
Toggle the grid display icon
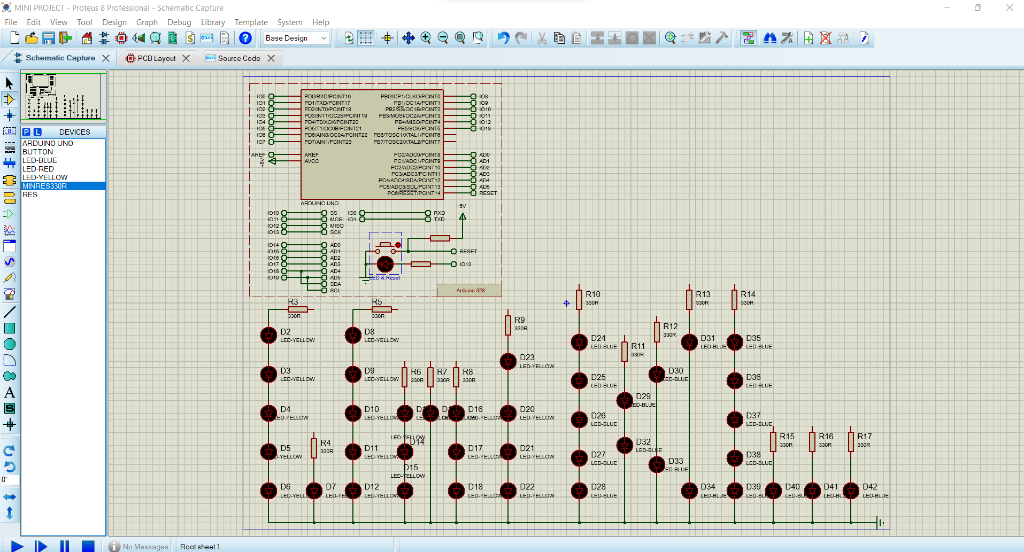pyautogui.click(x=366, y=39)
